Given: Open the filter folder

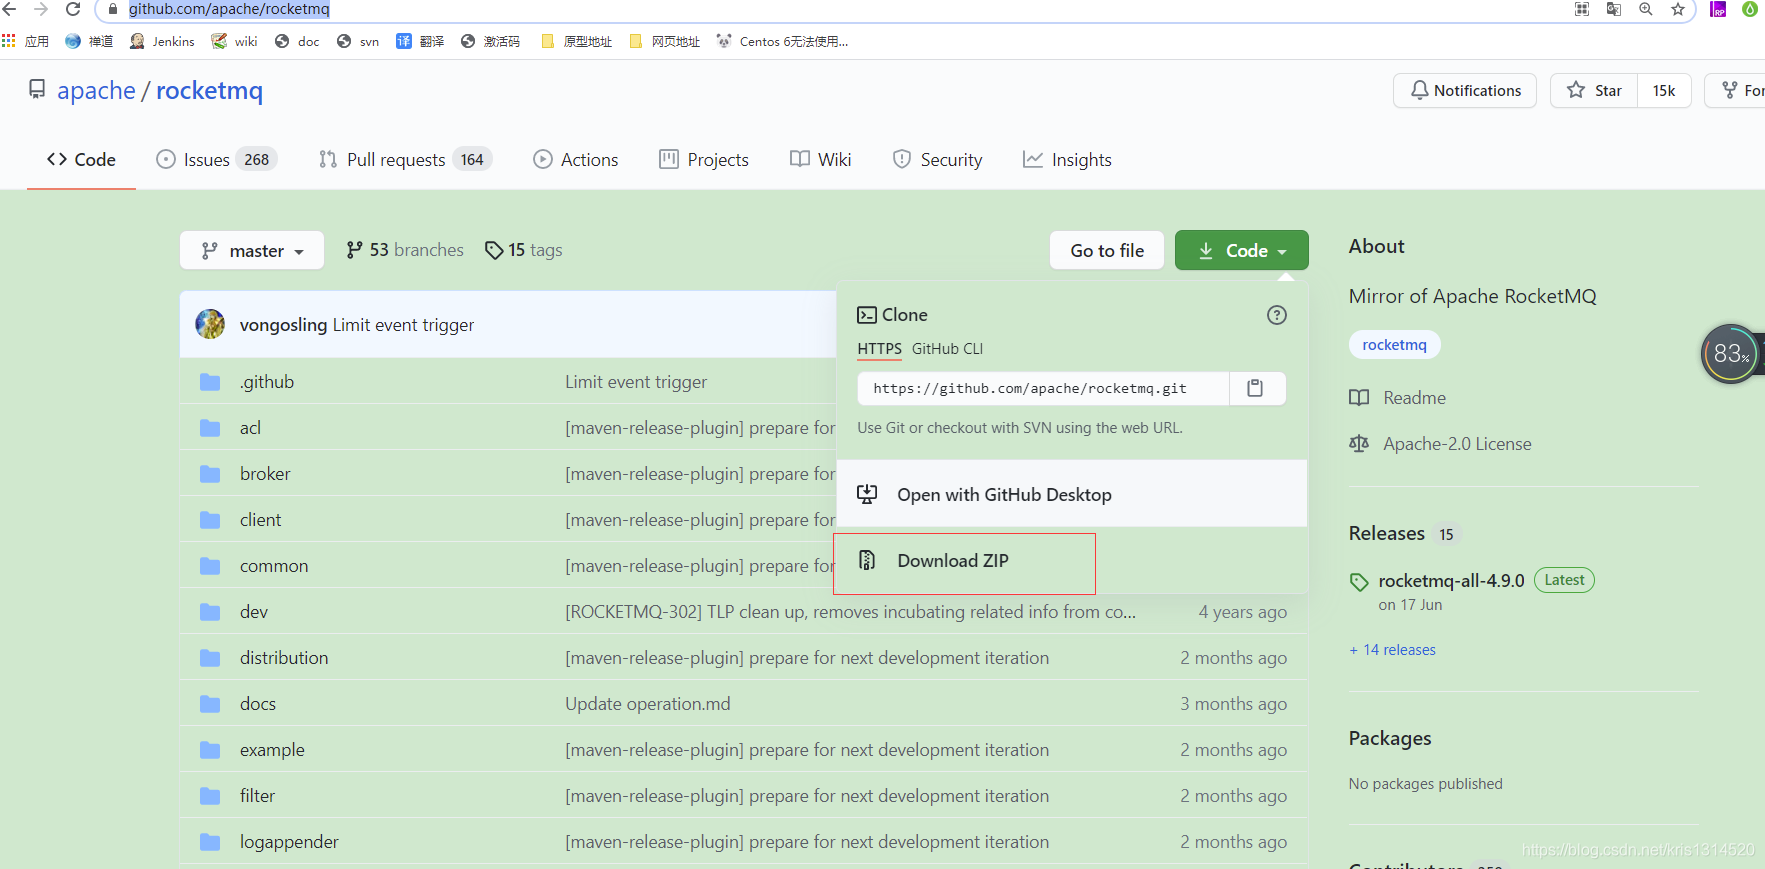Looking at the screenshot, I should pyautogui.click(x=257, y=796).
